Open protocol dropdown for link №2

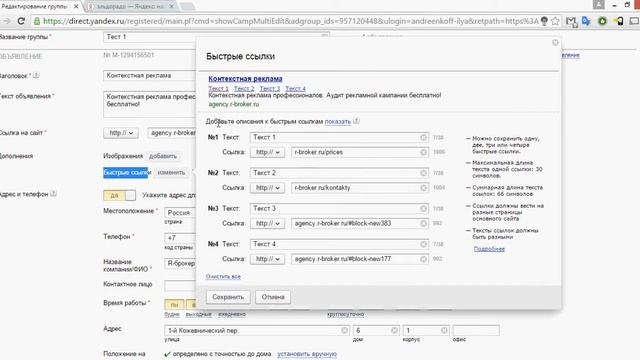[267, 188]
